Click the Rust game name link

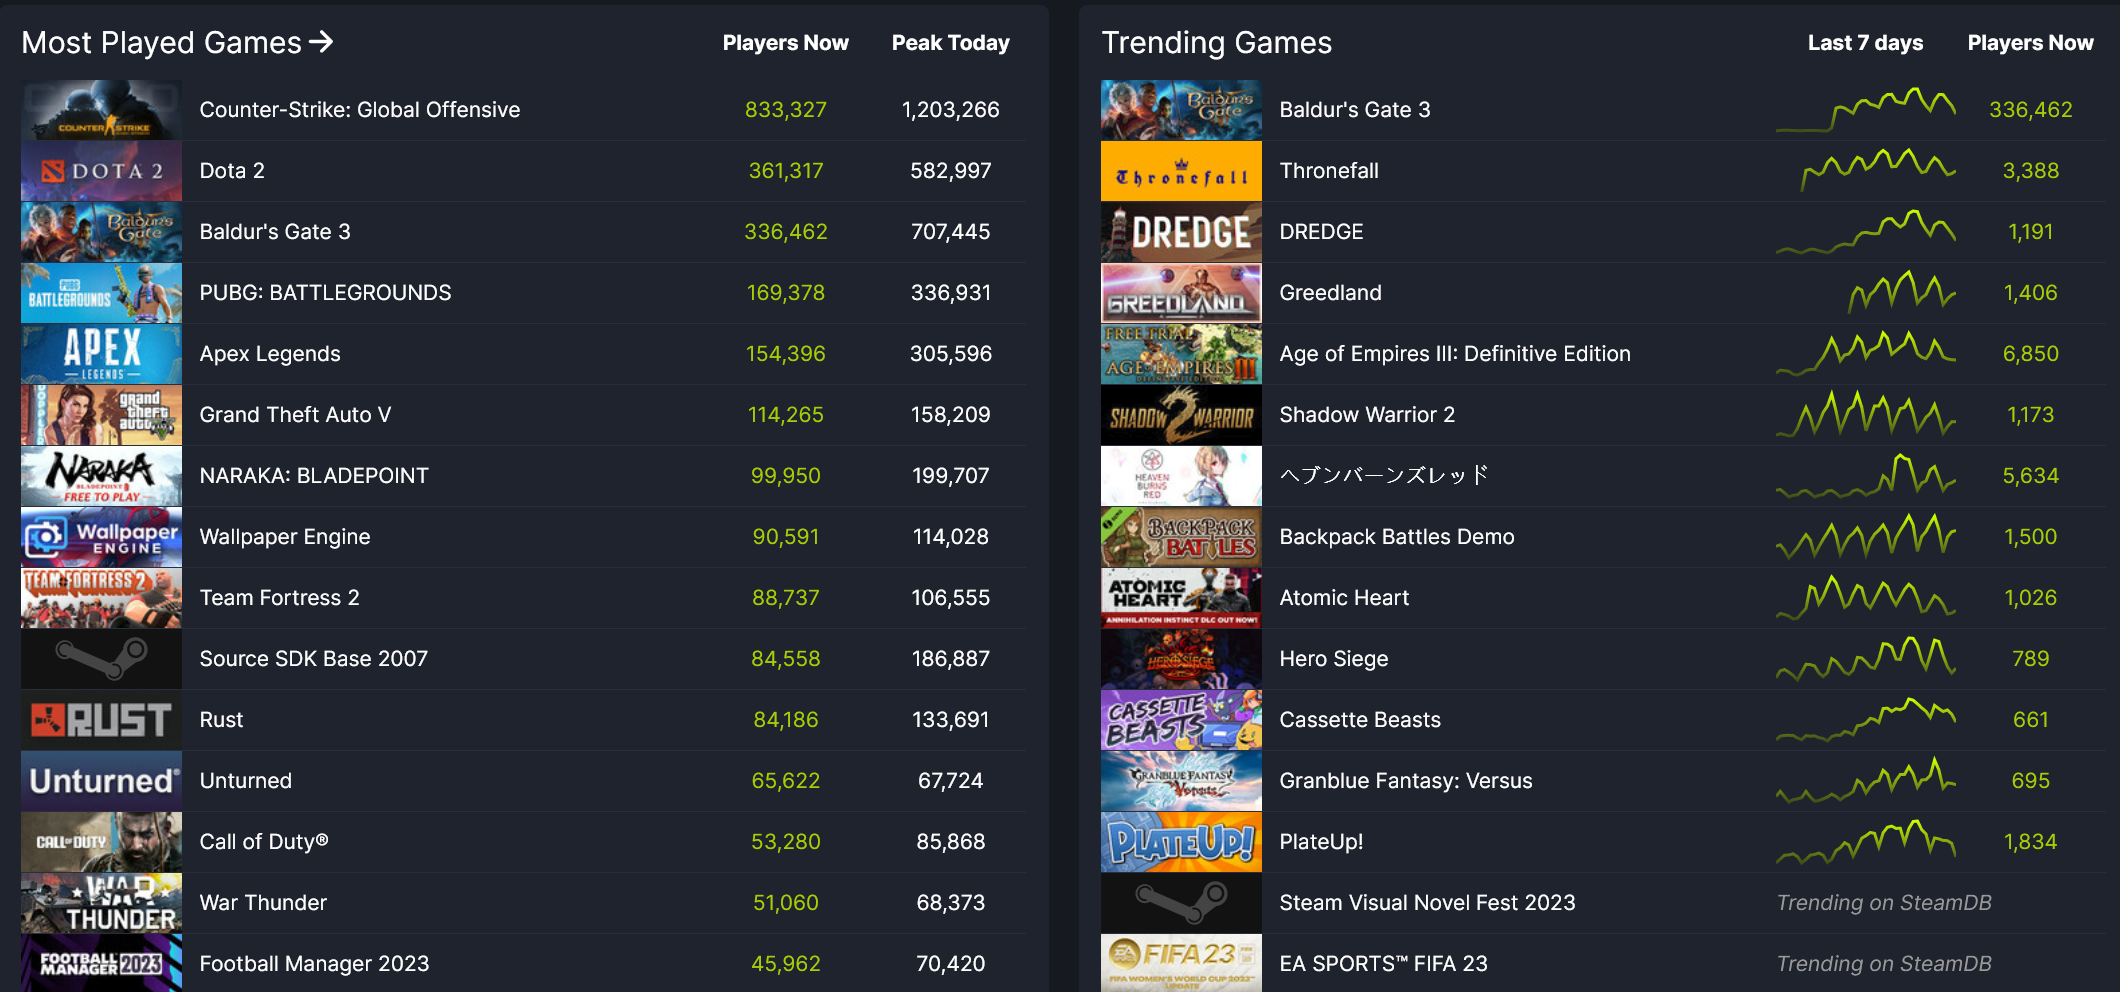221,720
